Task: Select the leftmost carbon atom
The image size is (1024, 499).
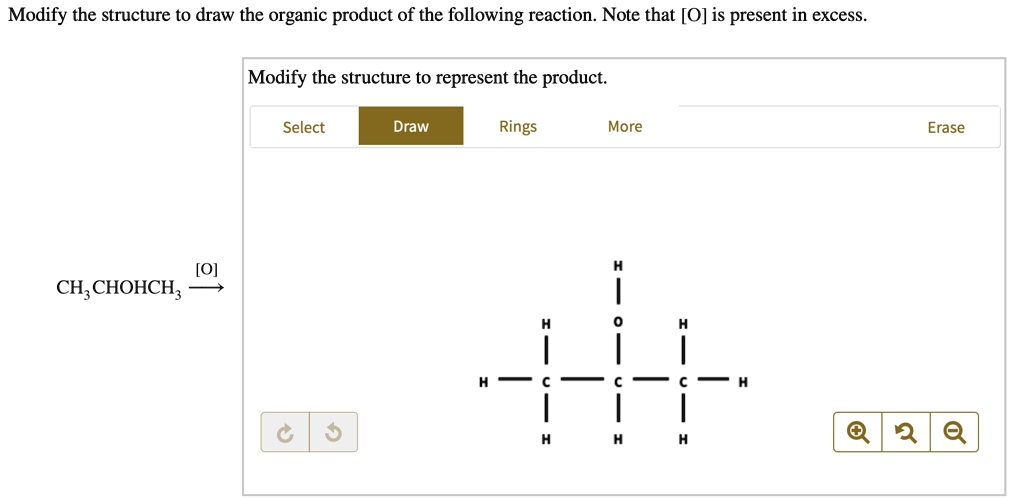Action: pyautogui.click(x=546, y=381)
